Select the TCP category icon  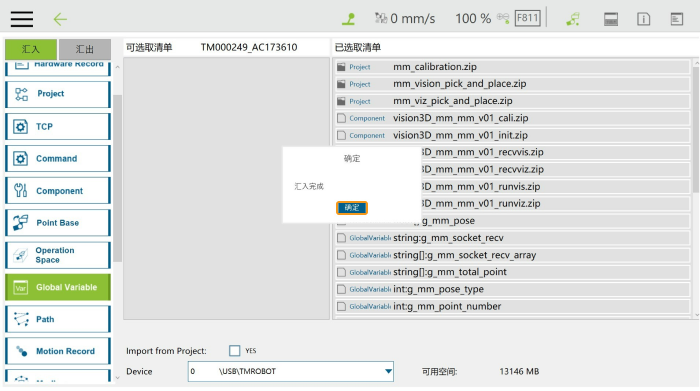21,127
